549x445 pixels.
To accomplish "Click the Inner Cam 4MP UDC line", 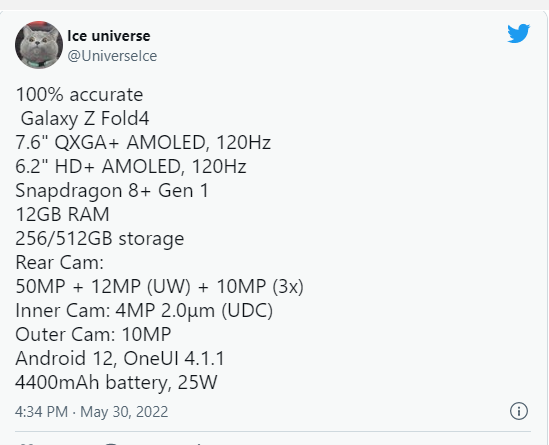I will tap(144, 311).
